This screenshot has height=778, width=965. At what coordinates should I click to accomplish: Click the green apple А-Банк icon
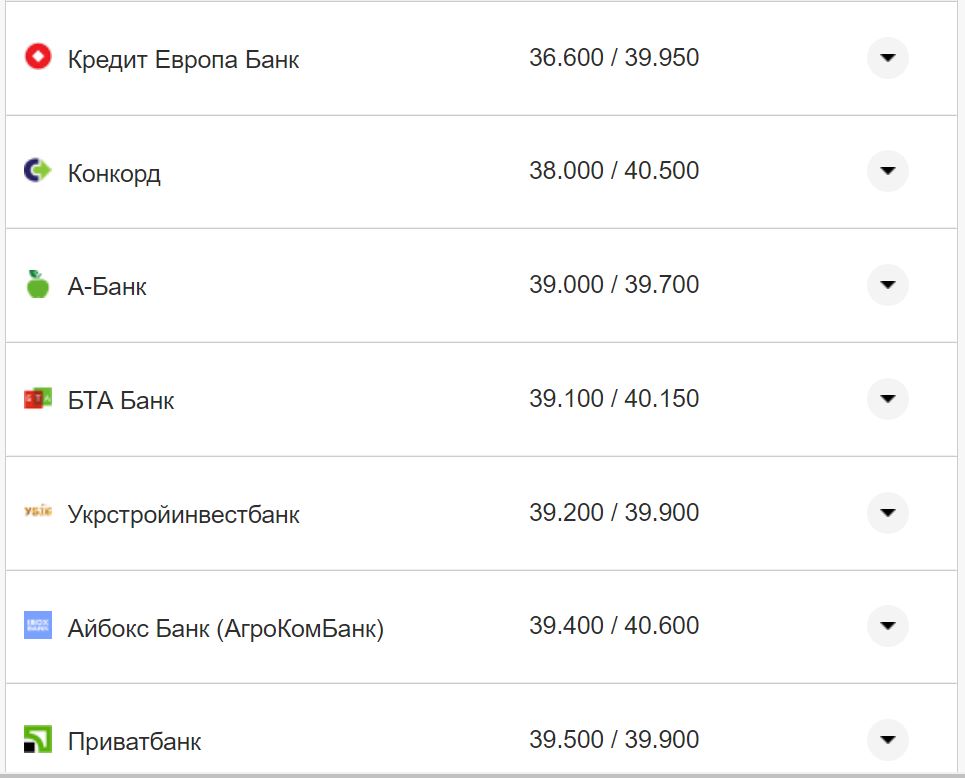pyautogui.click(x=37, y=285)
